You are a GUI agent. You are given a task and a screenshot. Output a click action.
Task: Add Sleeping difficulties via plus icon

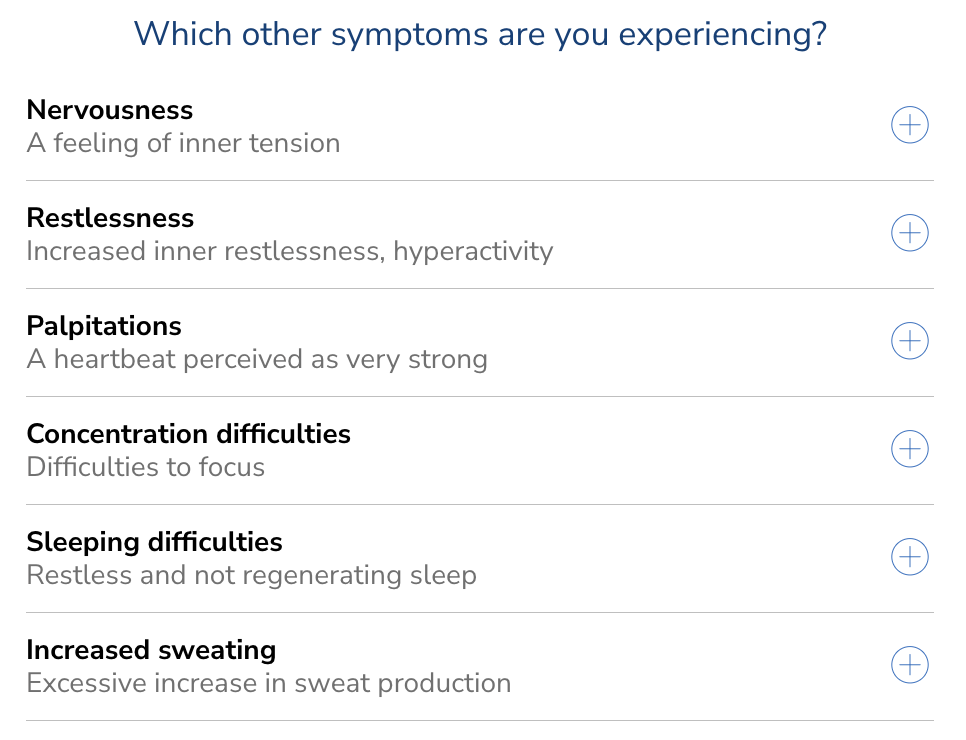click(x=909, y=557)
